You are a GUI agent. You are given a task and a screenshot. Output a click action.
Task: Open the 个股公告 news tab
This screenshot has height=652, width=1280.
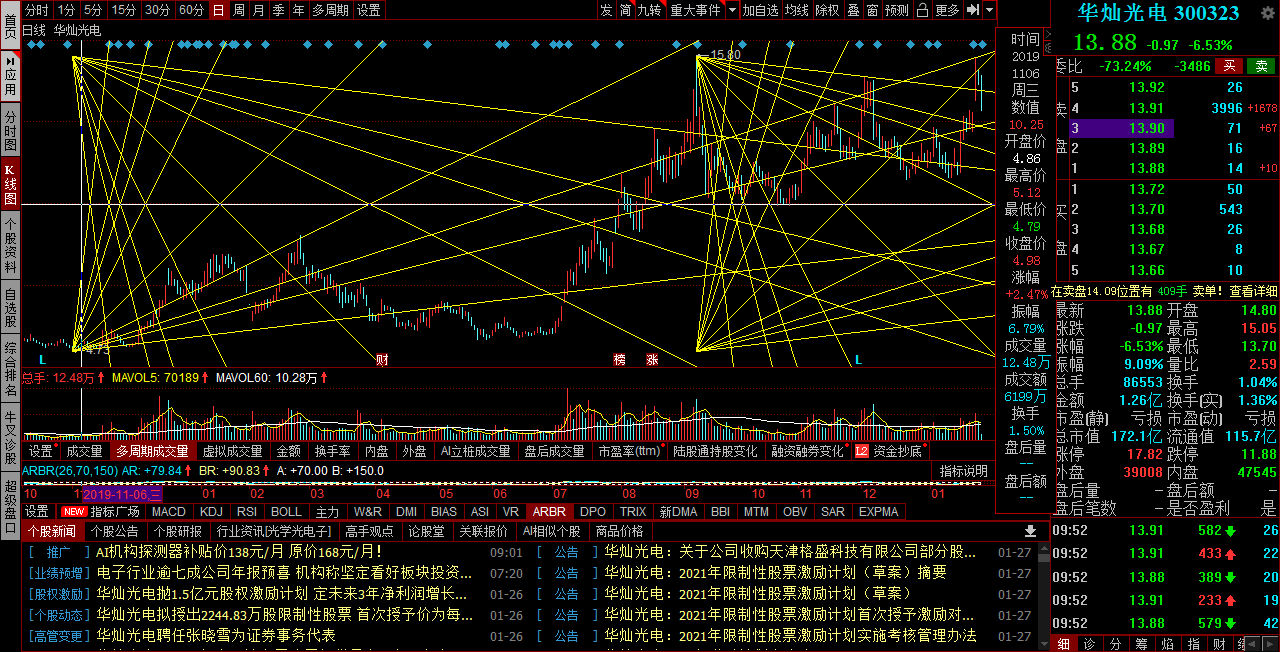point(114,531)
